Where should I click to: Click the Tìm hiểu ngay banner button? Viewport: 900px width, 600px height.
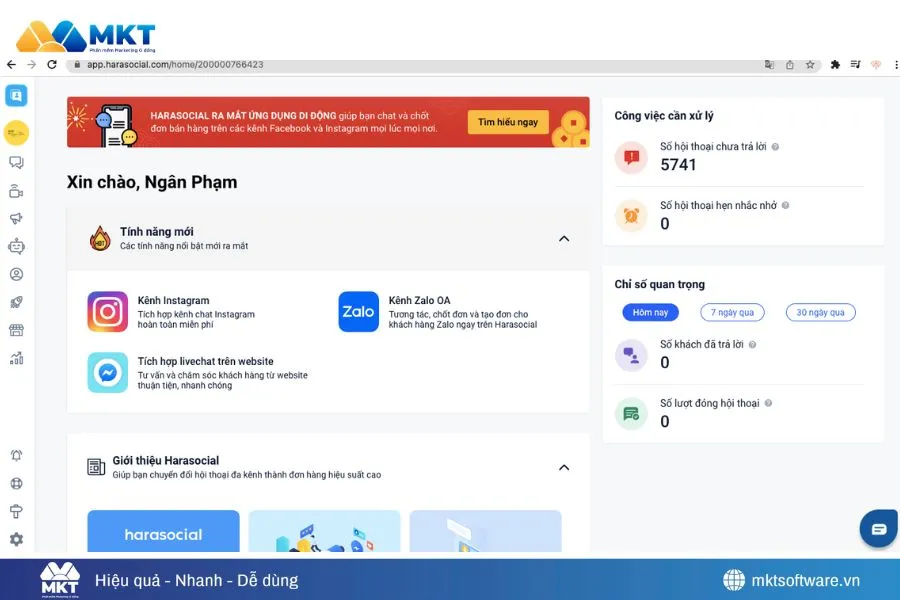pyautogui.click(x=507, y=122)
